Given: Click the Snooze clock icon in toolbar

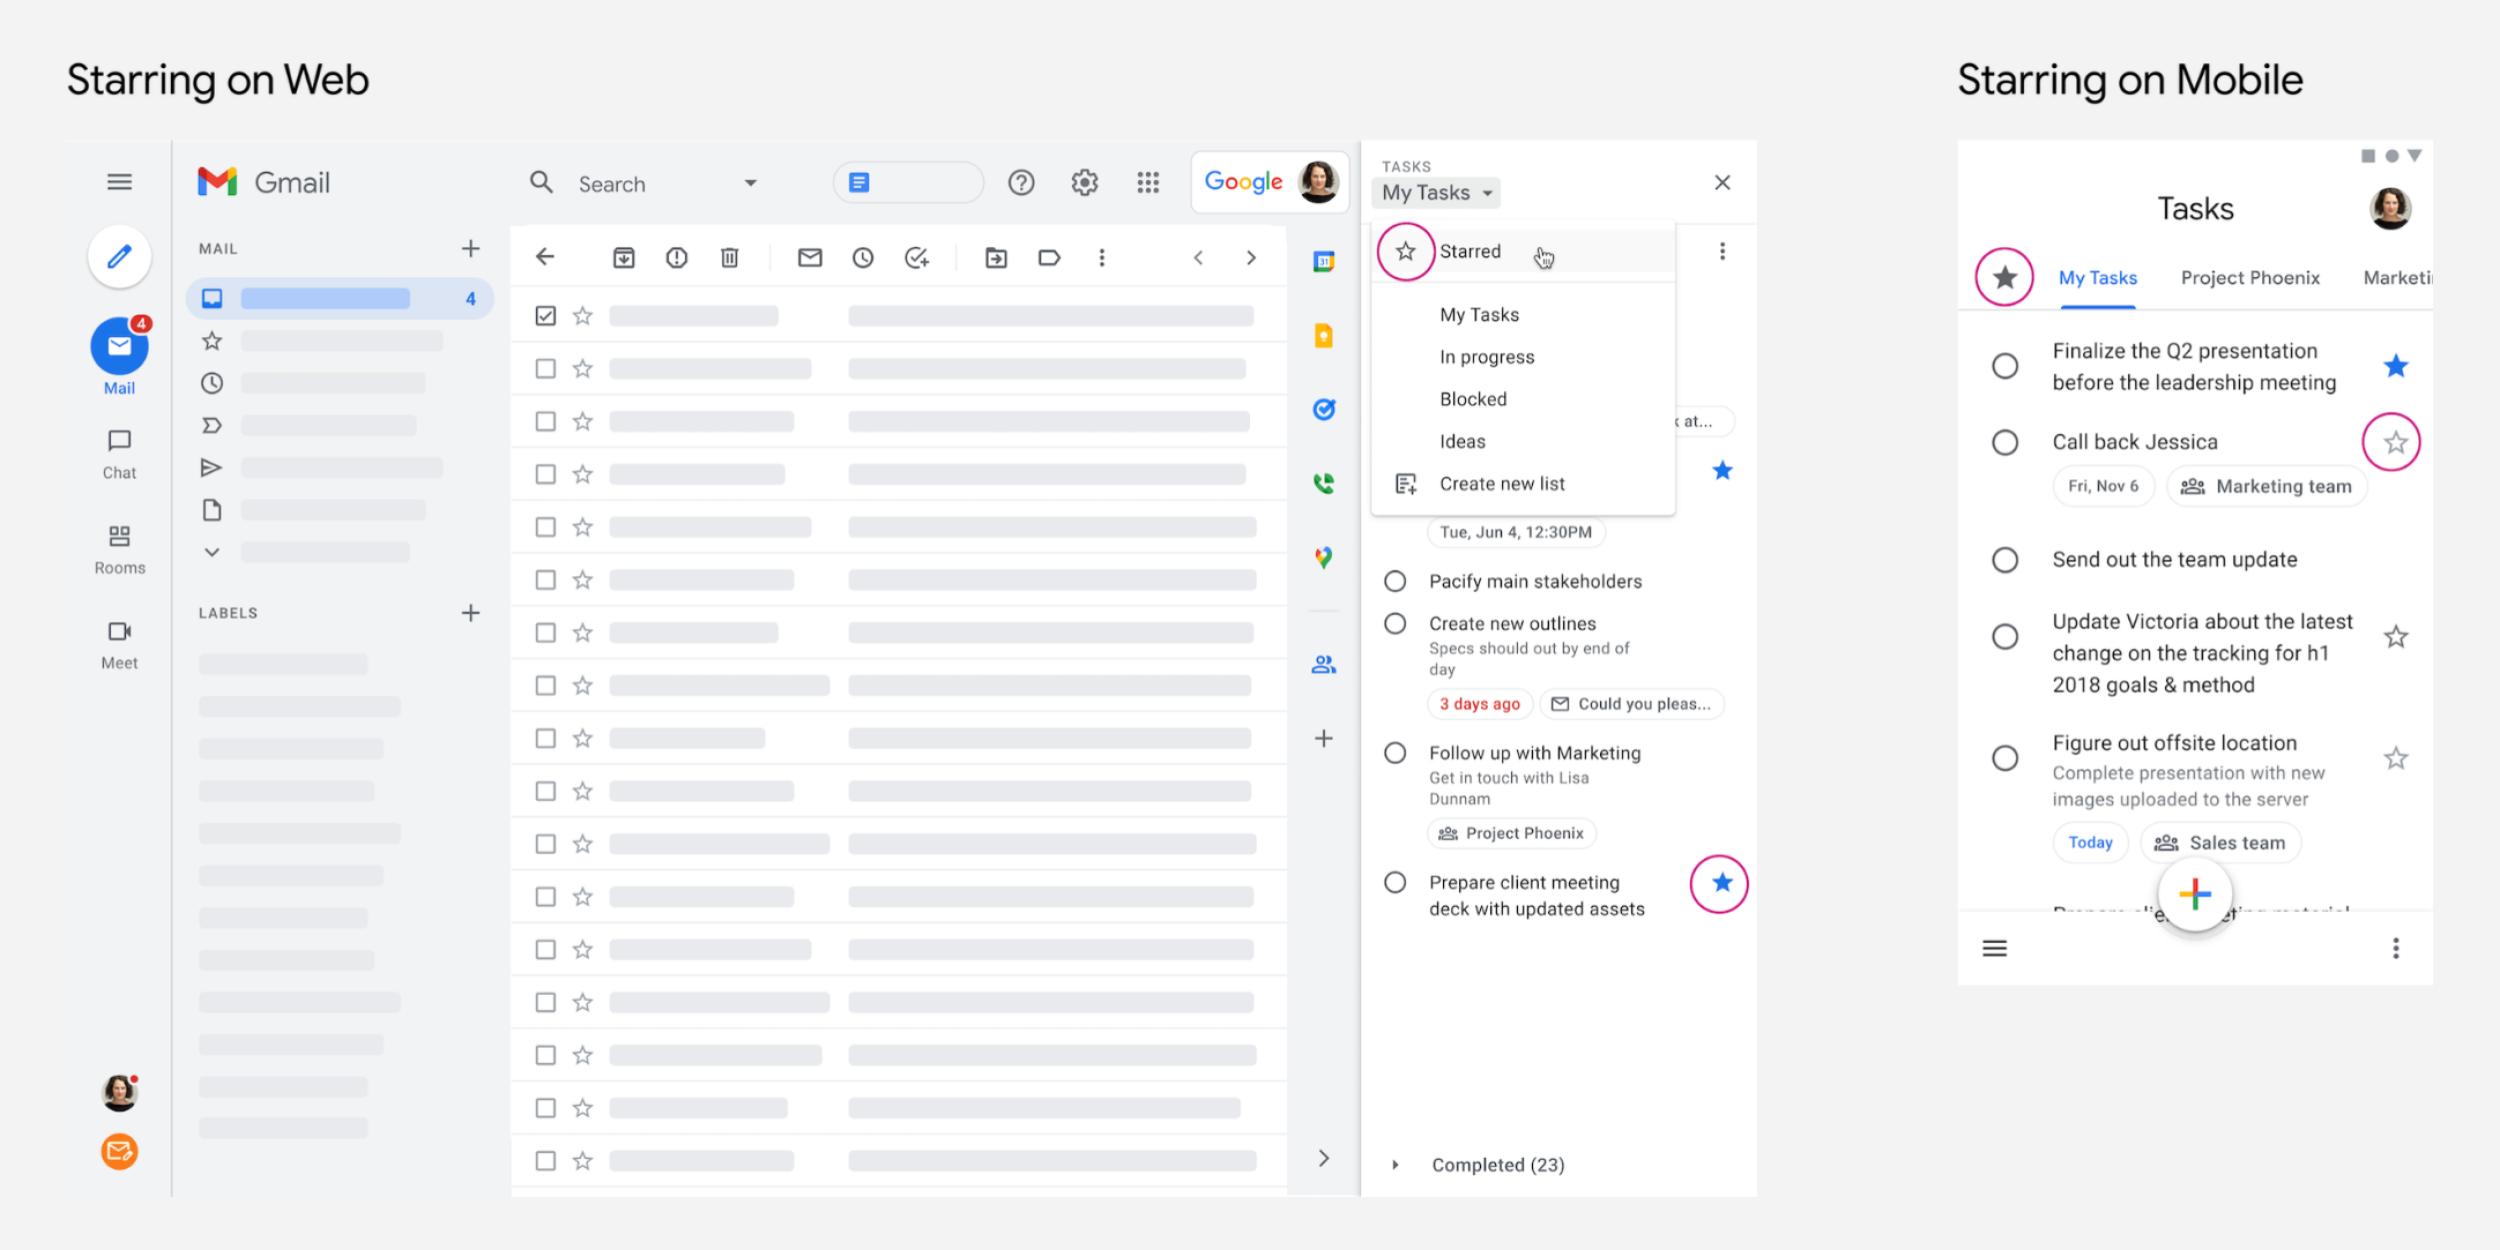Looking at the screenshot, I should (x=863, y=258).
